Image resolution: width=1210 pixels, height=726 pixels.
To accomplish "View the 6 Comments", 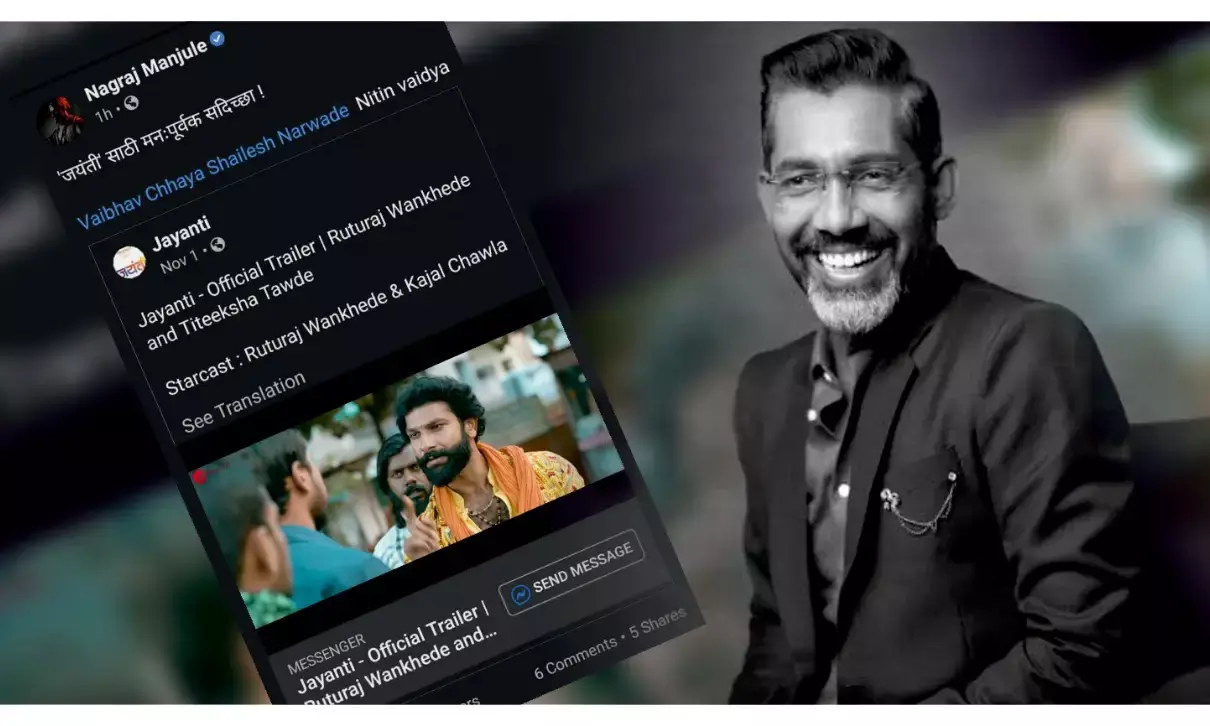I will (575, 656).
